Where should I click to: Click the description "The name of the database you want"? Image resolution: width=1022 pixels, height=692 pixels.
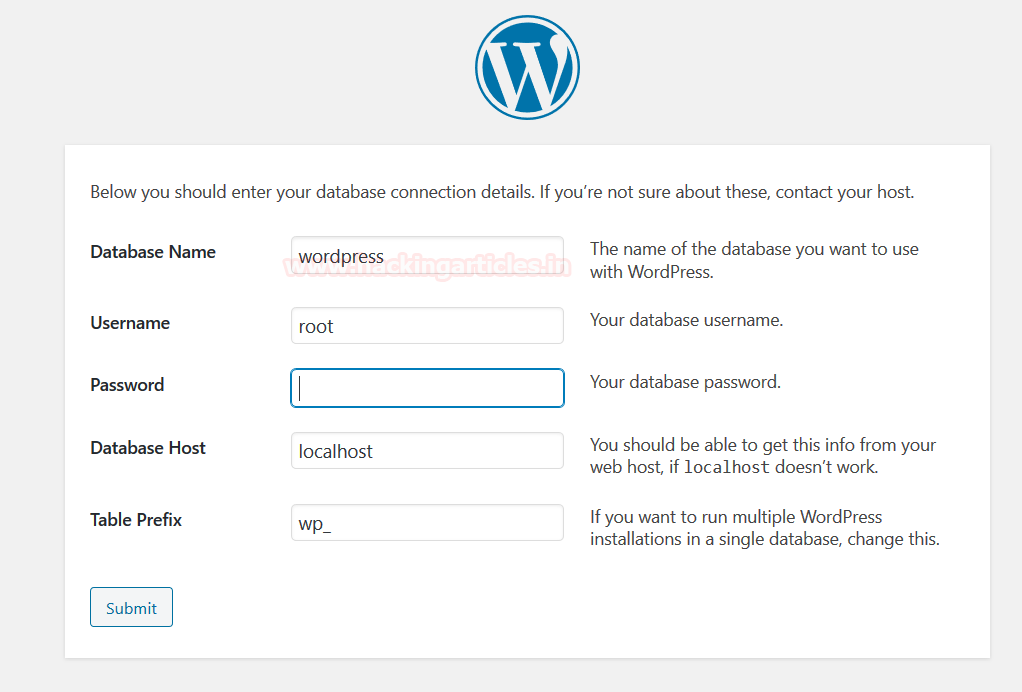click(x=754, y=260)
